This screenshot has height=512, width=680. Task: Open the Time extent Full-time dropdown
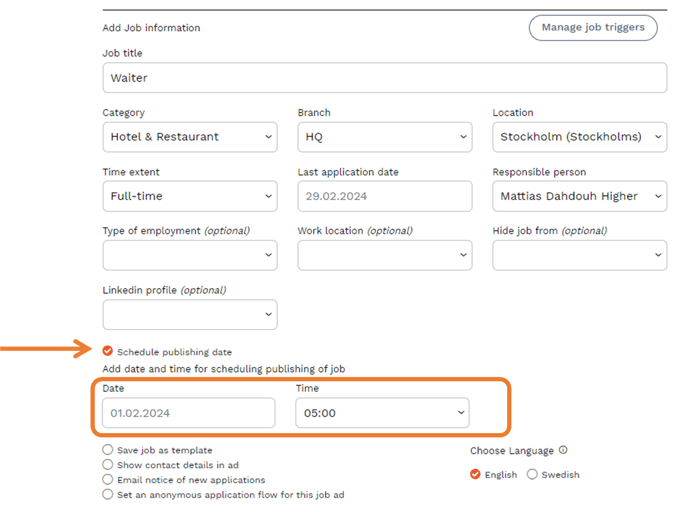(x=190, y=196)
